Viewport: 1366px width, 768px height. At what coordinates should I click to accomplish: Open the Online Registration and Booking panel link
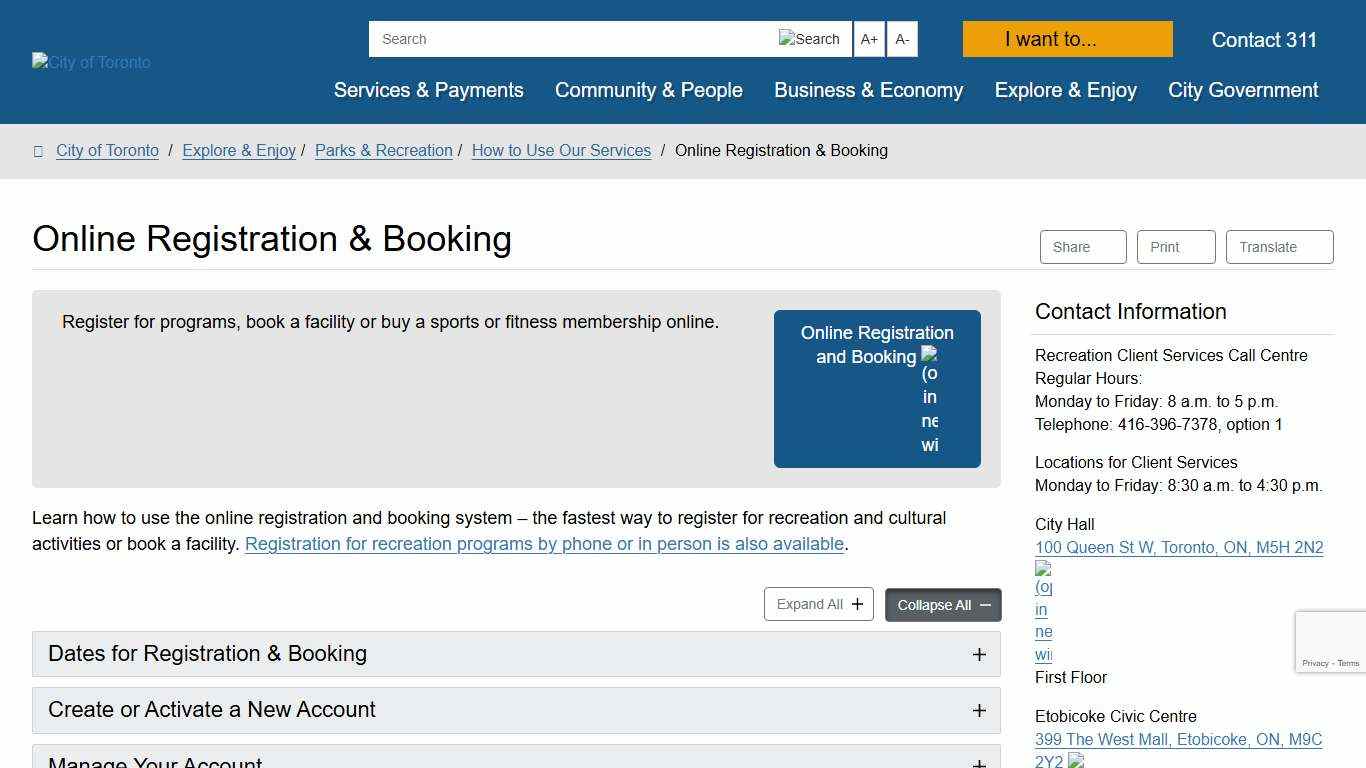[877, 388]
